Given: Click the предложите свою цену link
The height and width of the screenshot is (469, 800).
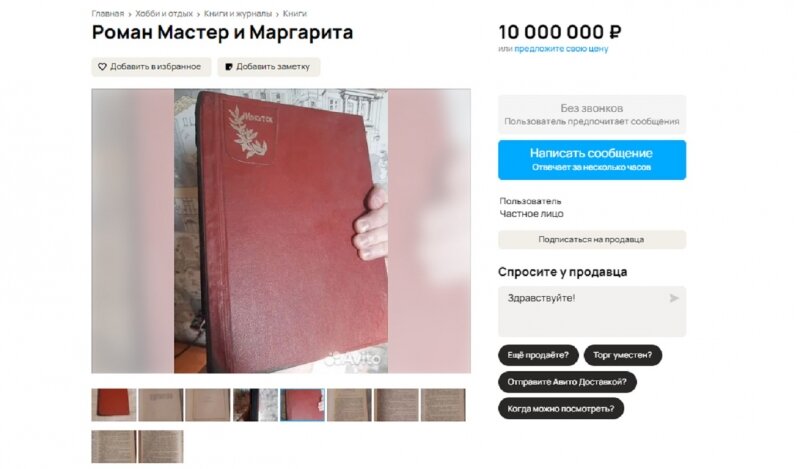Looking at the screenshot, I should (561, 49).
